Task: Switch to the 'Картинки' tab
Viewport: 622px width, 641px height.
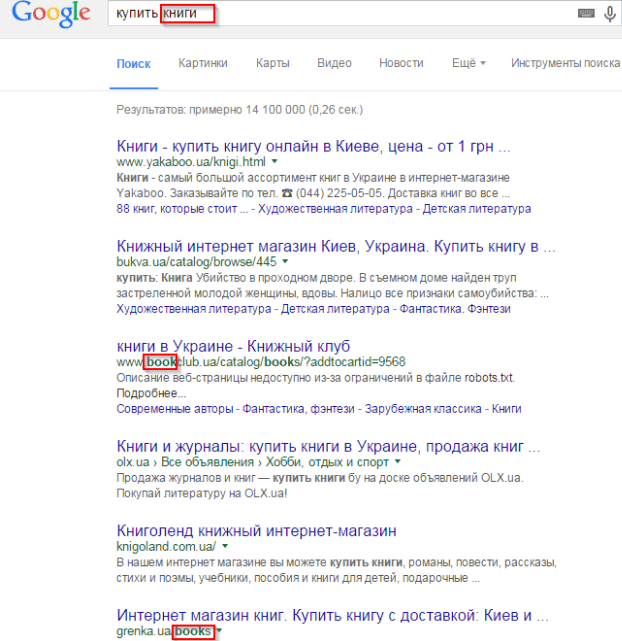Action: coord(203,63)
